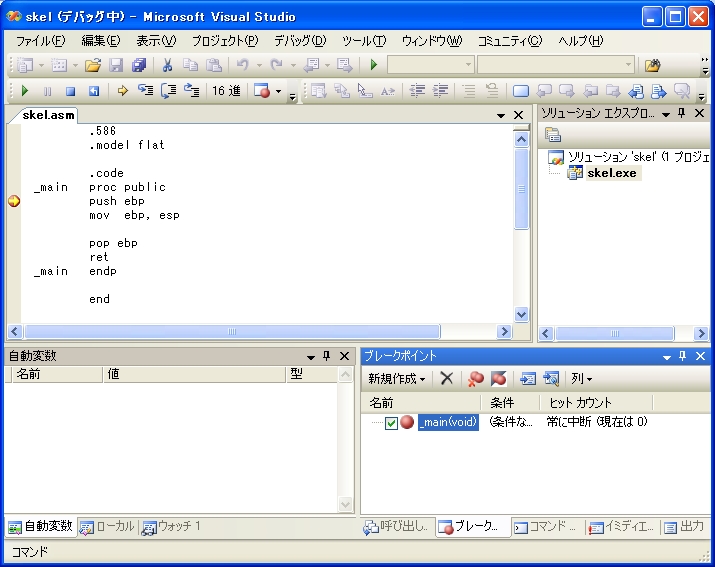Pause debugging with Break All button
The height and width of the screenshot is (567, 715).
click(x=47, y=91)
